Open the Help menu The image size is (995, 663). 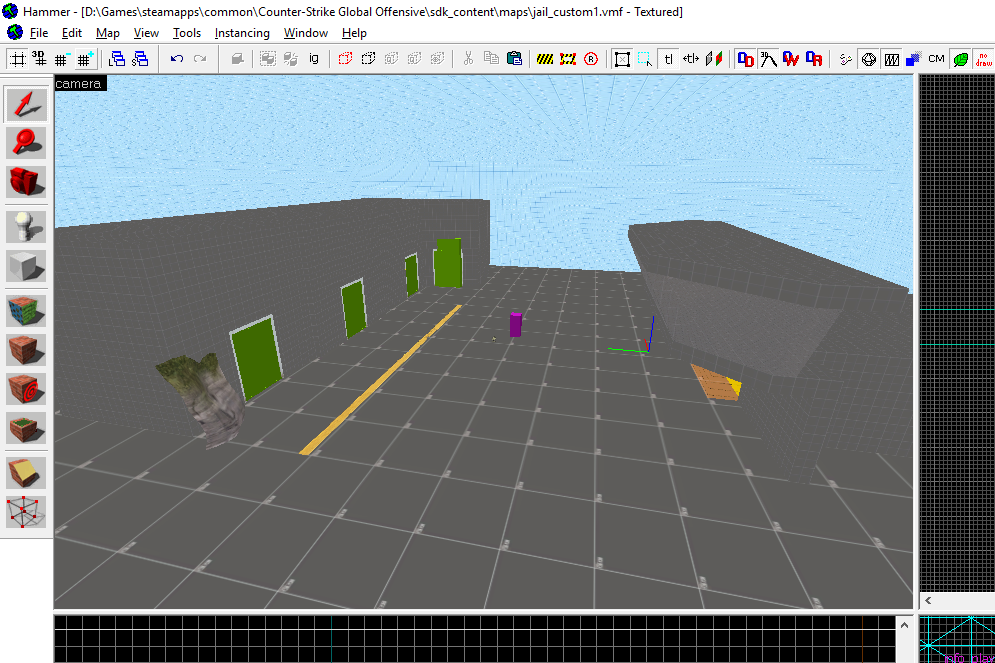(354, 33)
